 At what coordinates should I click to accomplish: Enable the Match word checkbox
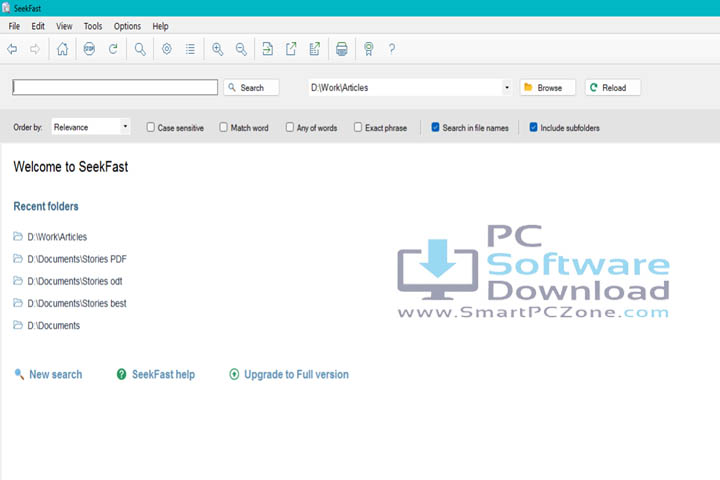click(x=223, y=127)
